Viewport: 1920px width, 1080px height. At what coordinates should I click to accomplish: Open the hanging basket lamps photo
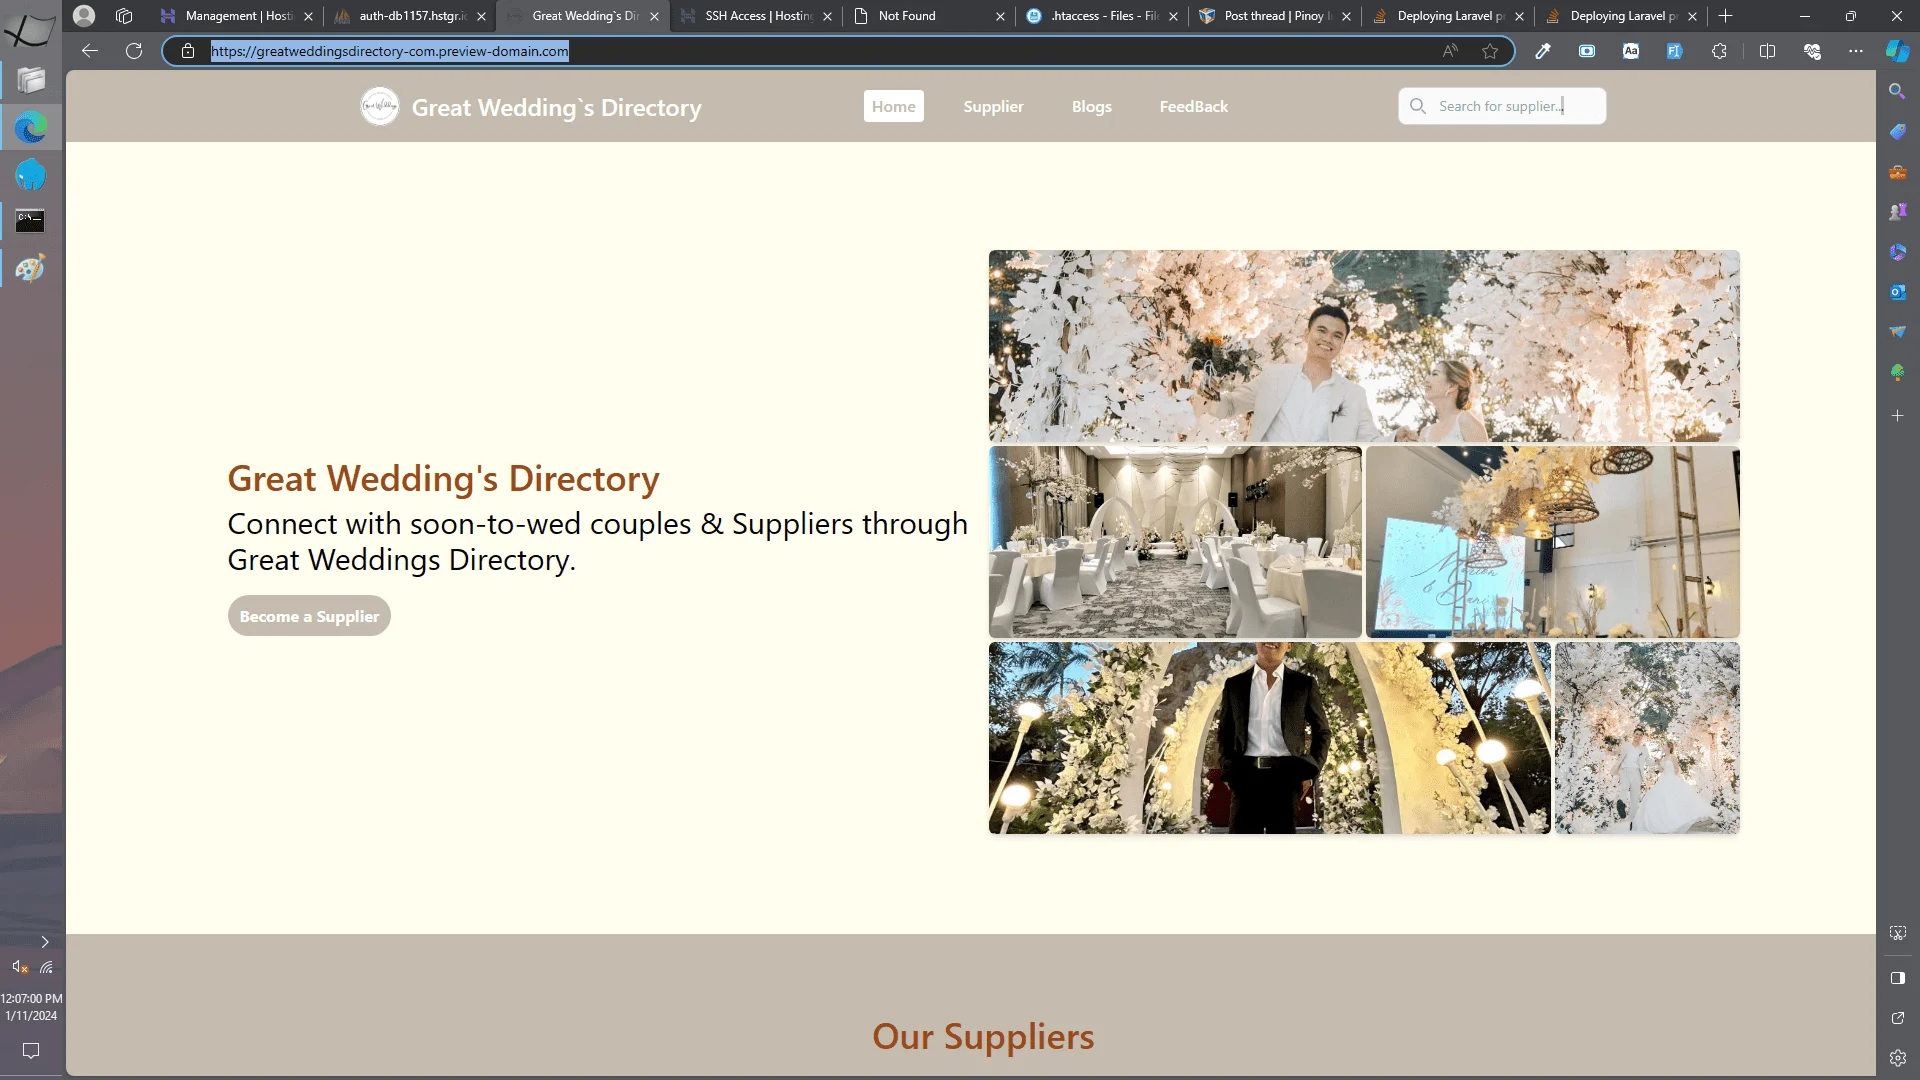click(1553, 542)
